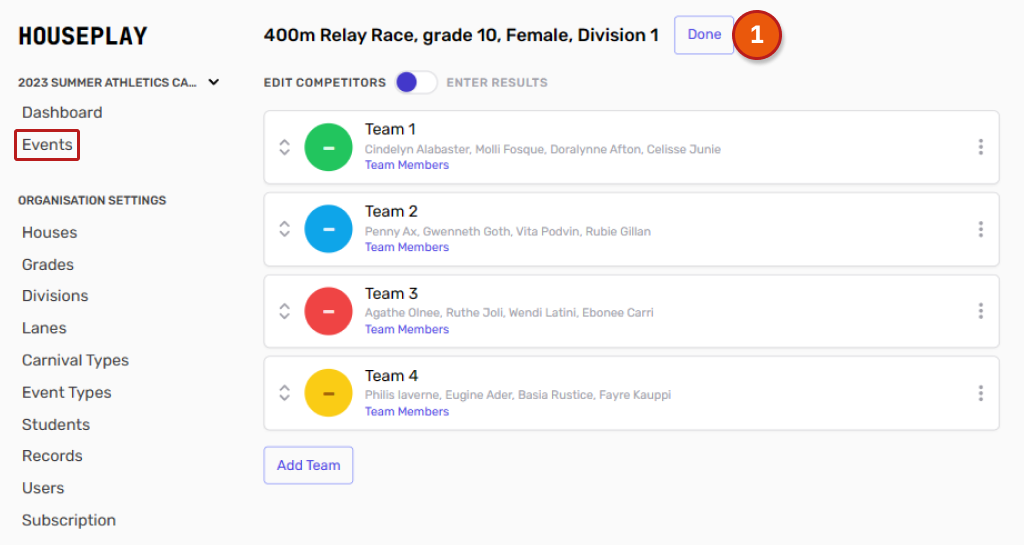Click the HOUSEPLAY logo
This screenshot has height=545, width=1024.
click(83, 36)
